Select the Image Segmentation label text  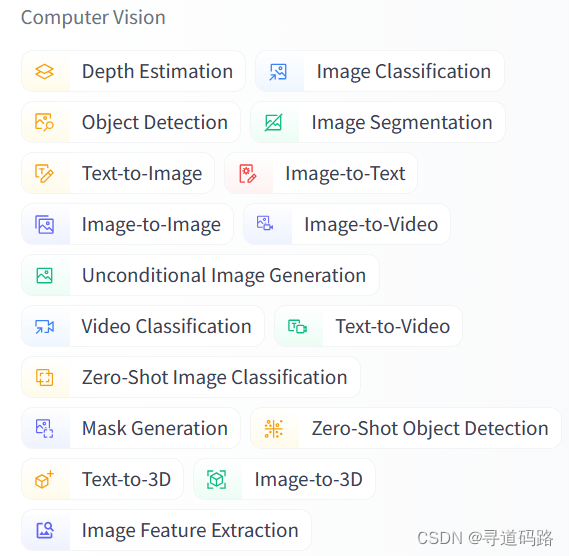point(402,123)
